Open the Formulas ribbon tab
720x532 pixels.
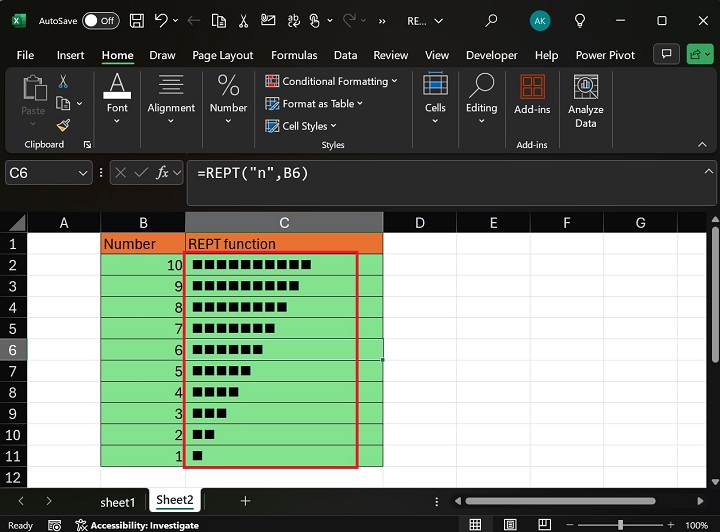(294, 55)
